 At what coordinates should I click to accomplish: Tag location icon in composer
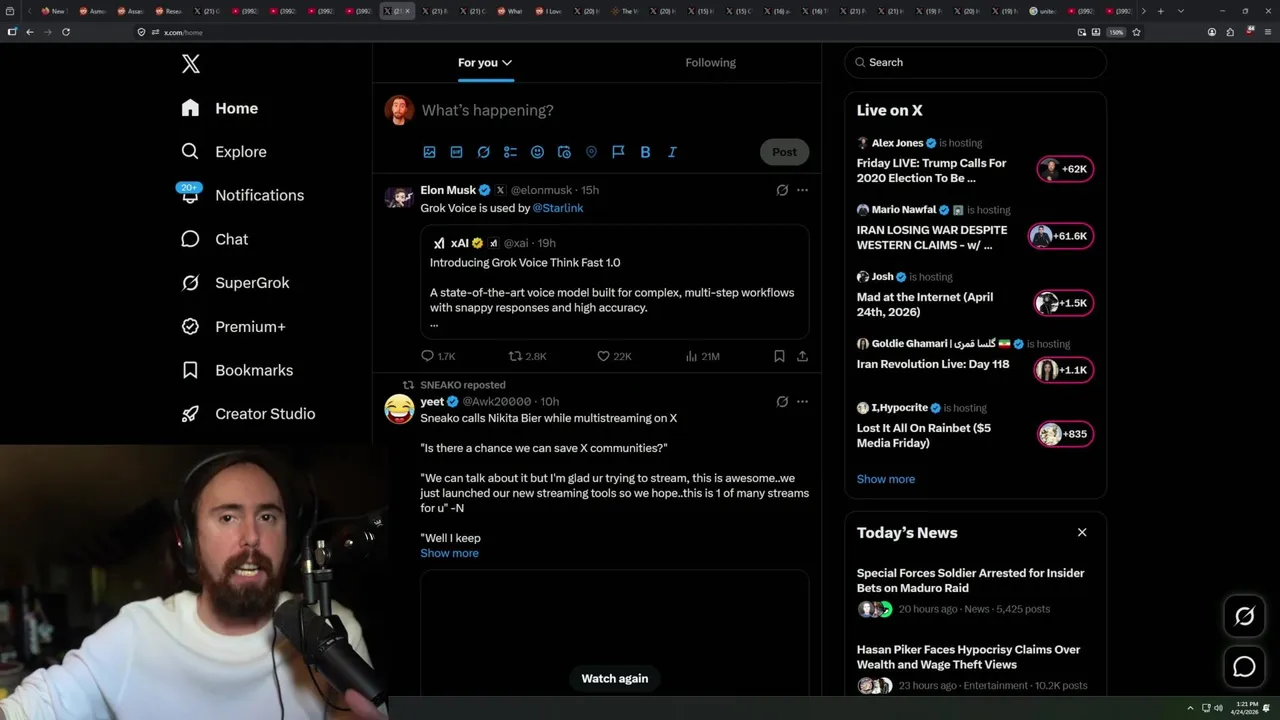(x=591, y=152)
